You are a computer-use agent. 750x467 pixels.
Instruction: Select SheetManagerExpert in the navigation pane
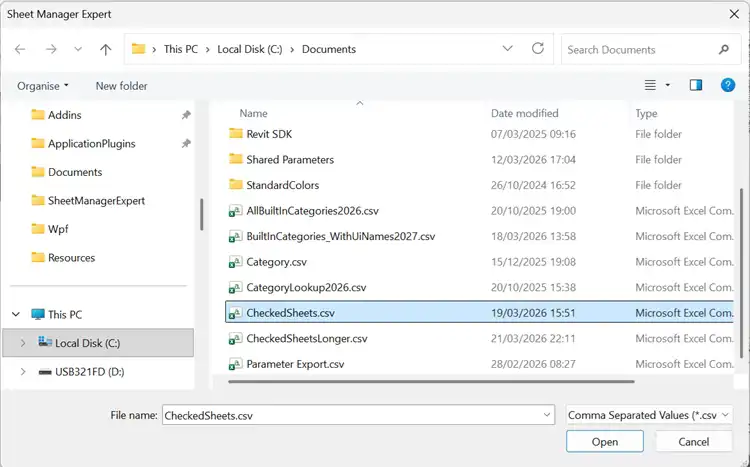pos(96,201)
